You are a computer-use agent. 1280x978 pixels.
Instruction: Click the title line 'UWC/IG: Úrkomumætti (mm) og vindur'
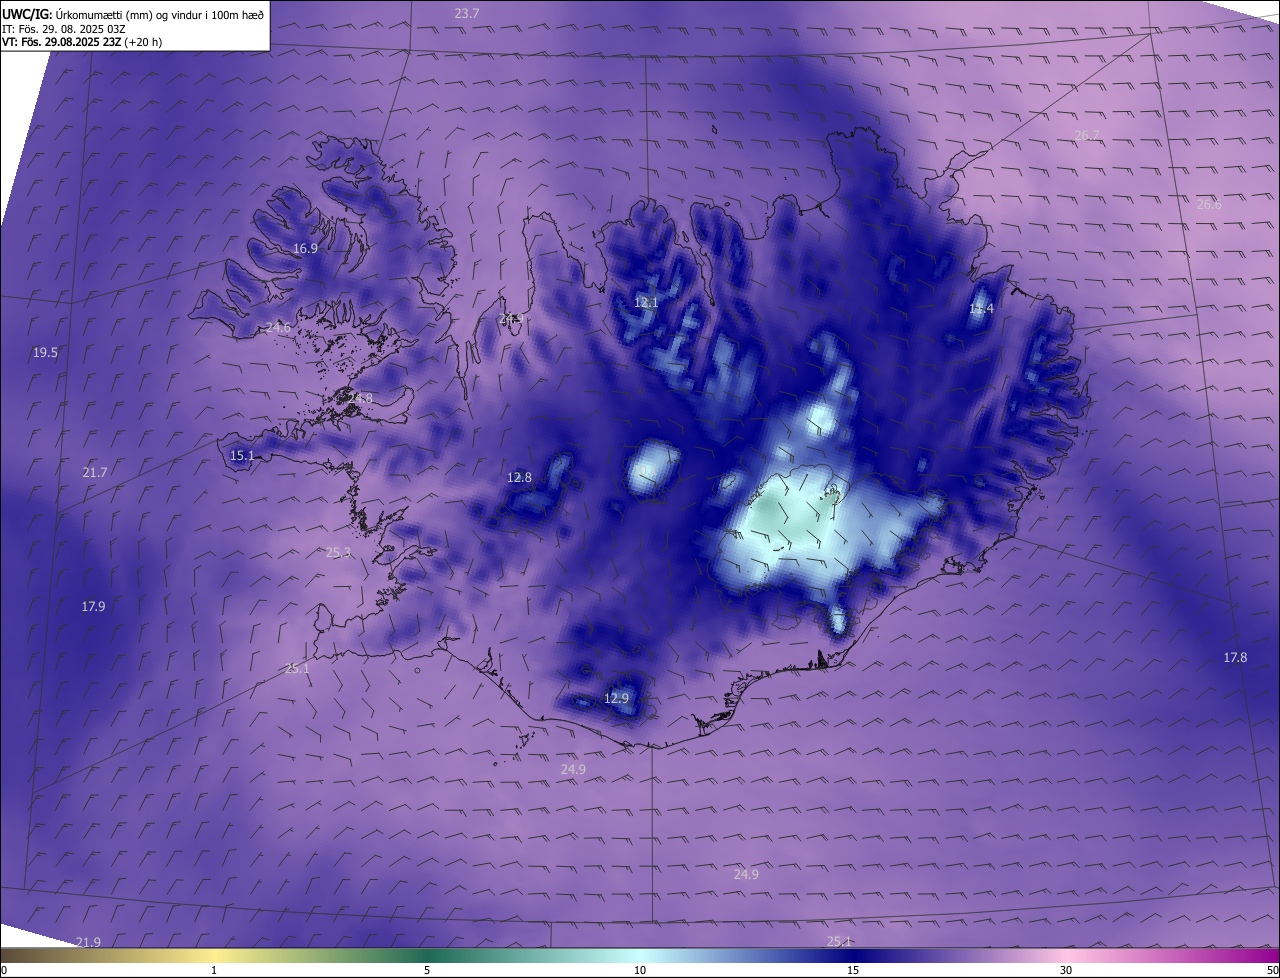[x=133, y=13]
